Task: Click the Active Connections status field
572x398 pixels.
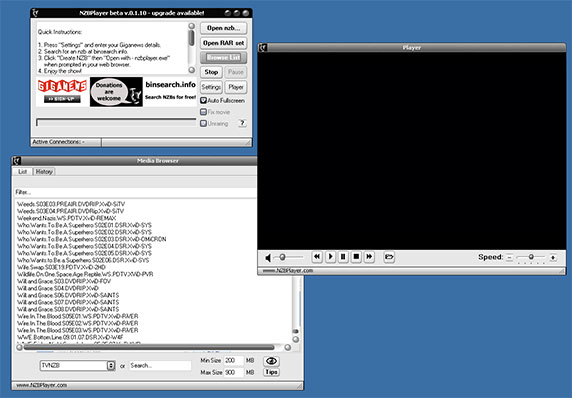Action: [66, 142]
